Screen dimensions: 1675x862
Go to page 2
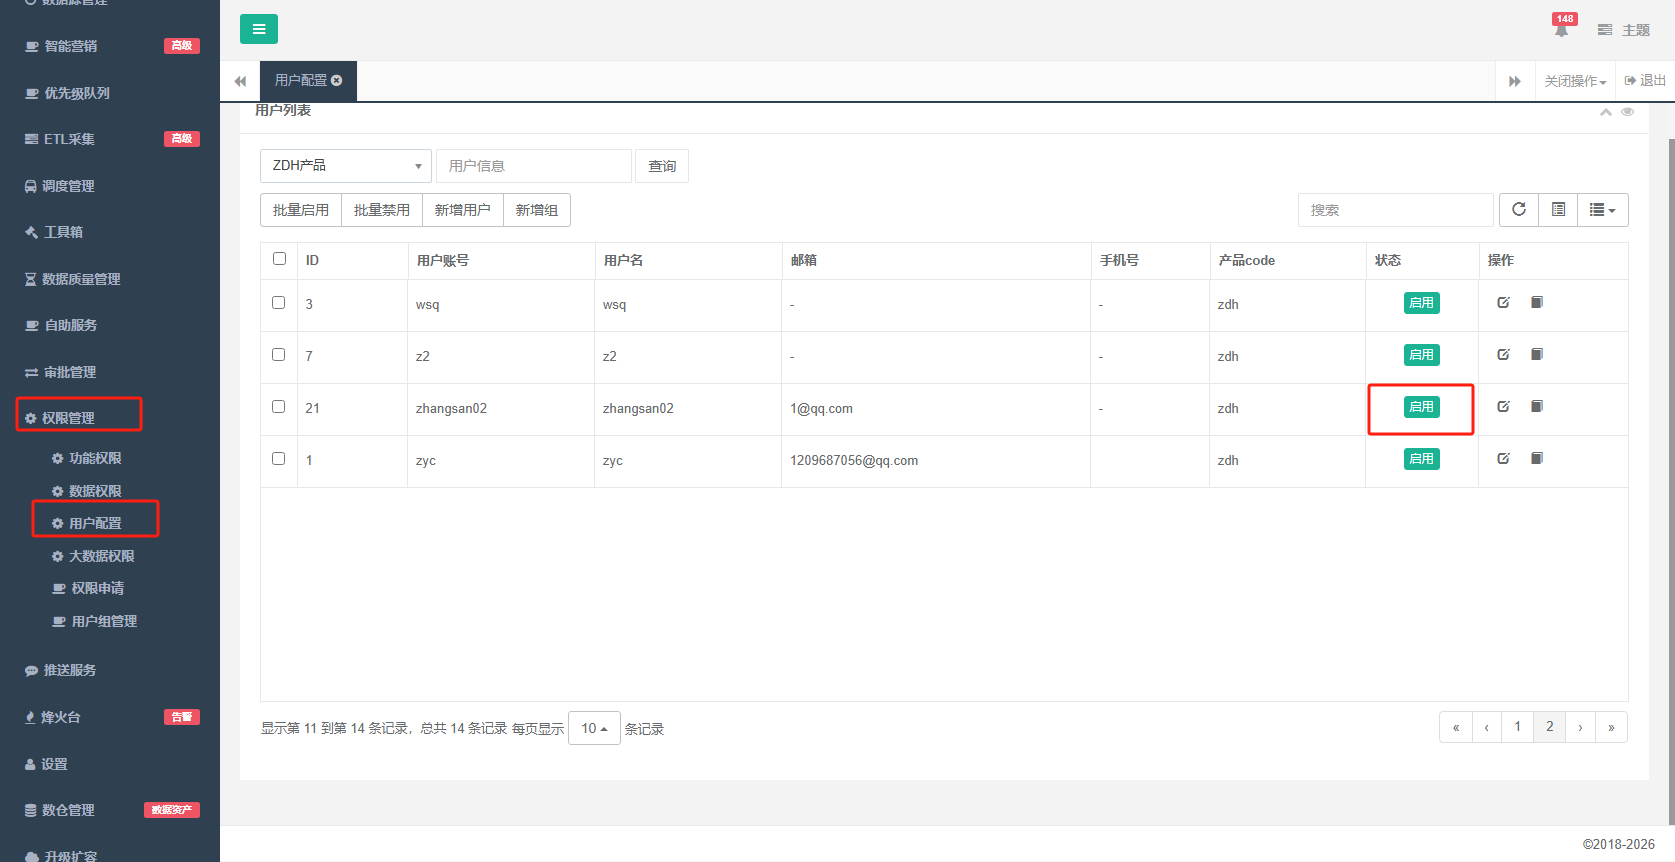pyautogui.click(x=1549, y=727)
